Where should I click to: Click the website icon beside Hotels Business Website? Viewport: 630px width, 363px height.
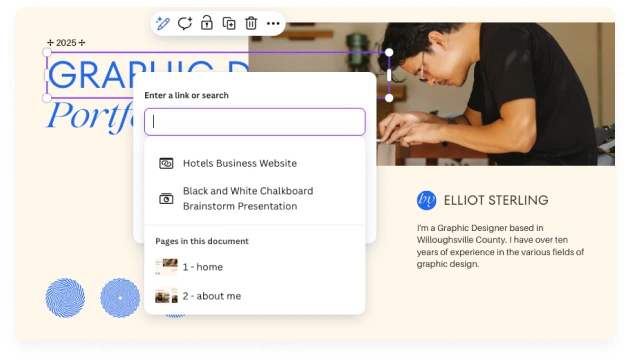pyautogui.click(x=166, y=163)
